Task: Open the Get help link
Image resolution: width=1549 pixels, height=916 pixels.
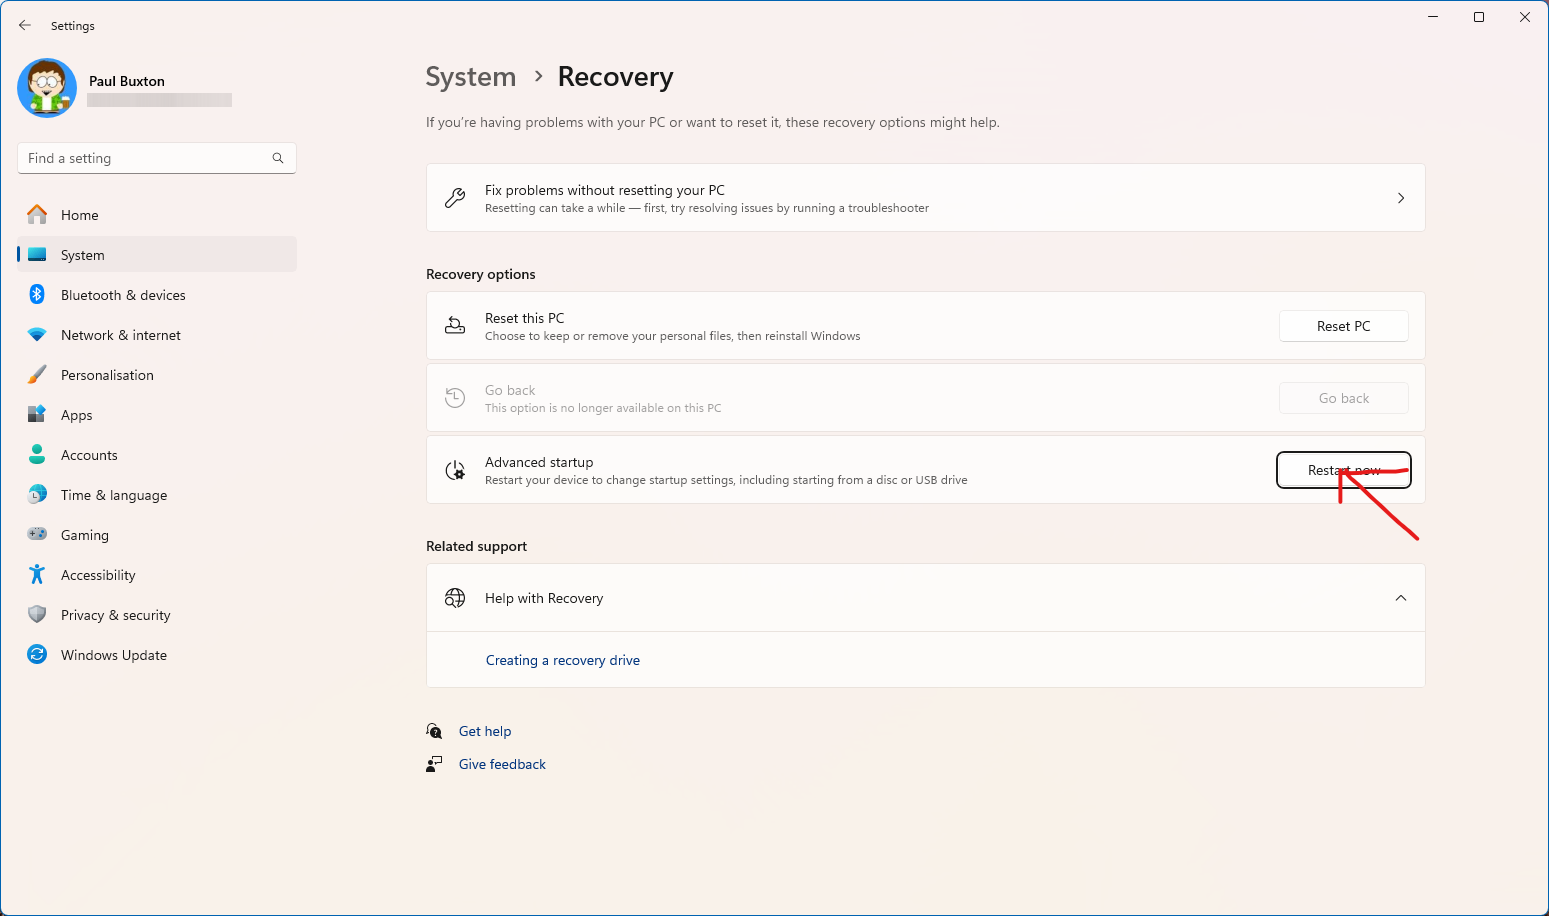Action: (x=485, y=731)
